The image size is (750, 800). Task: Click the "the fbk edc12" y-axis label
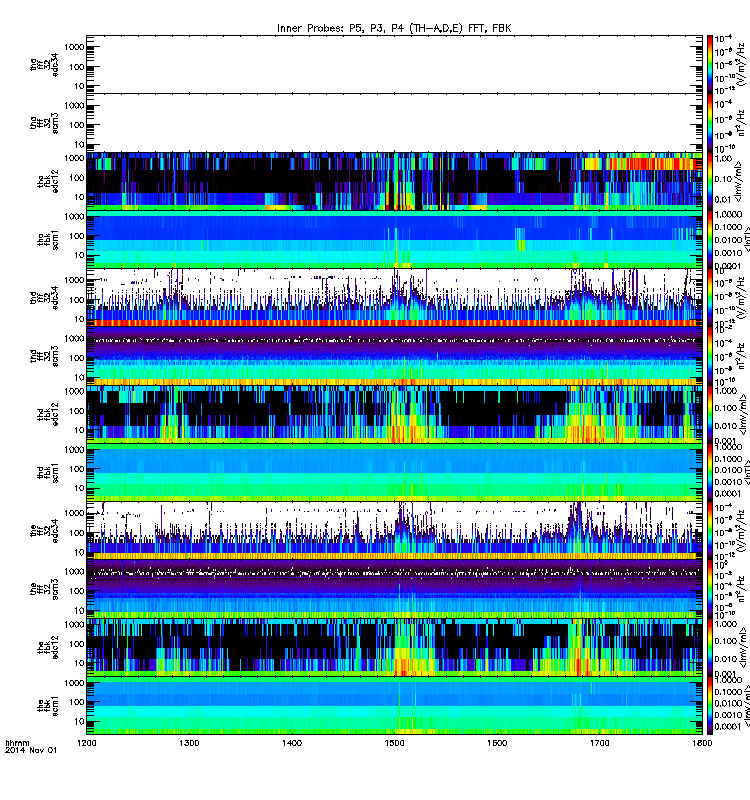click(48, 646)
